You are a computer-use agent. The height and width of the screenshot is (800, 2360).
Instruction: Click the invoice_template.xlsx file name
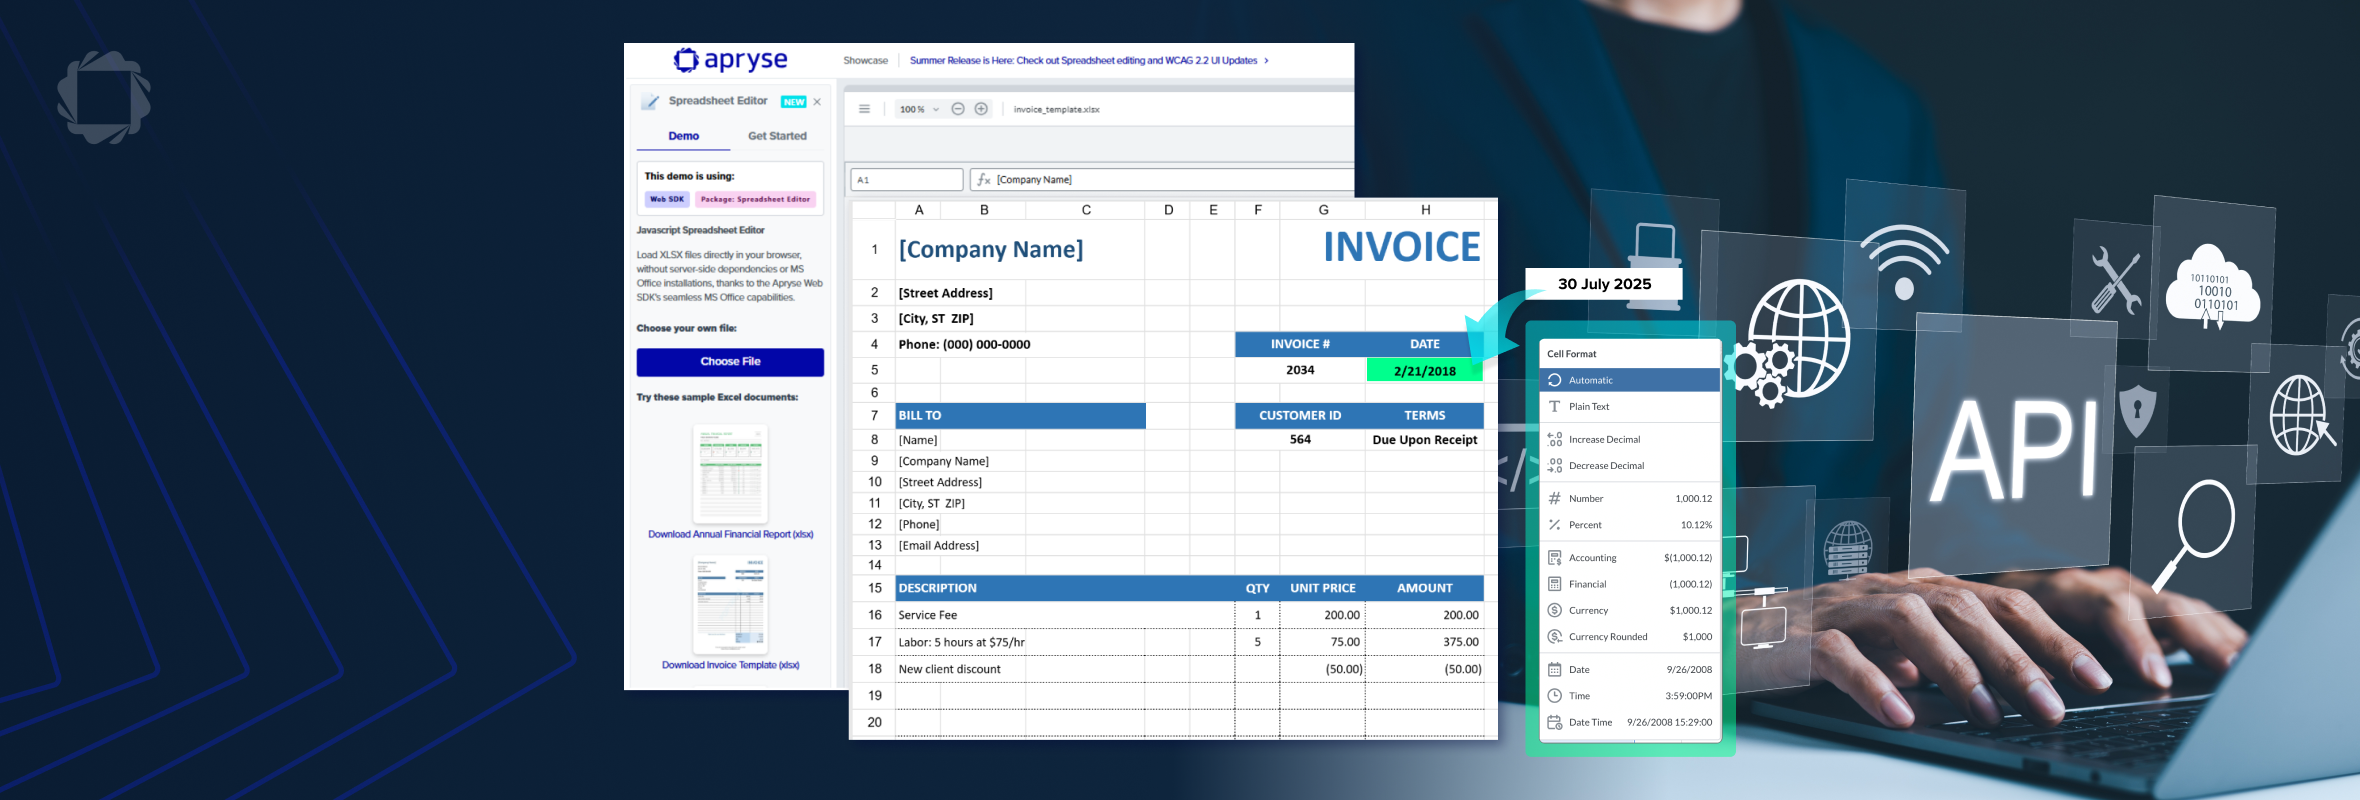click(1056, 110)
